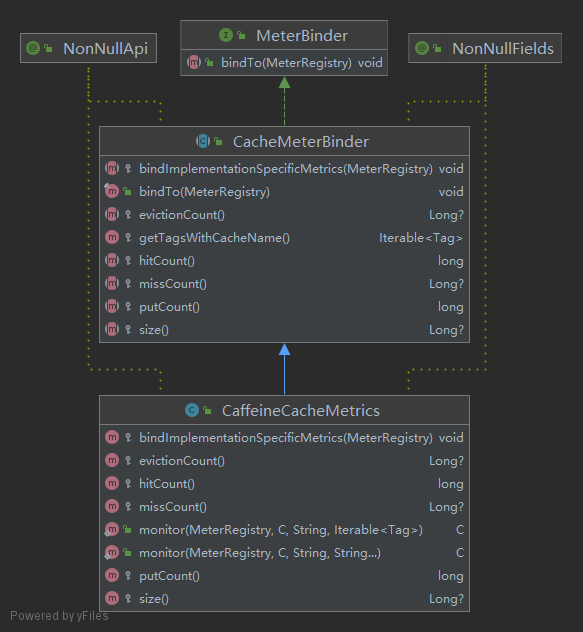Select putCount() in CaffeineCacheMetrics
This screenshot has width=583, height=632.
pyautogui.click(x=284, y=575)
